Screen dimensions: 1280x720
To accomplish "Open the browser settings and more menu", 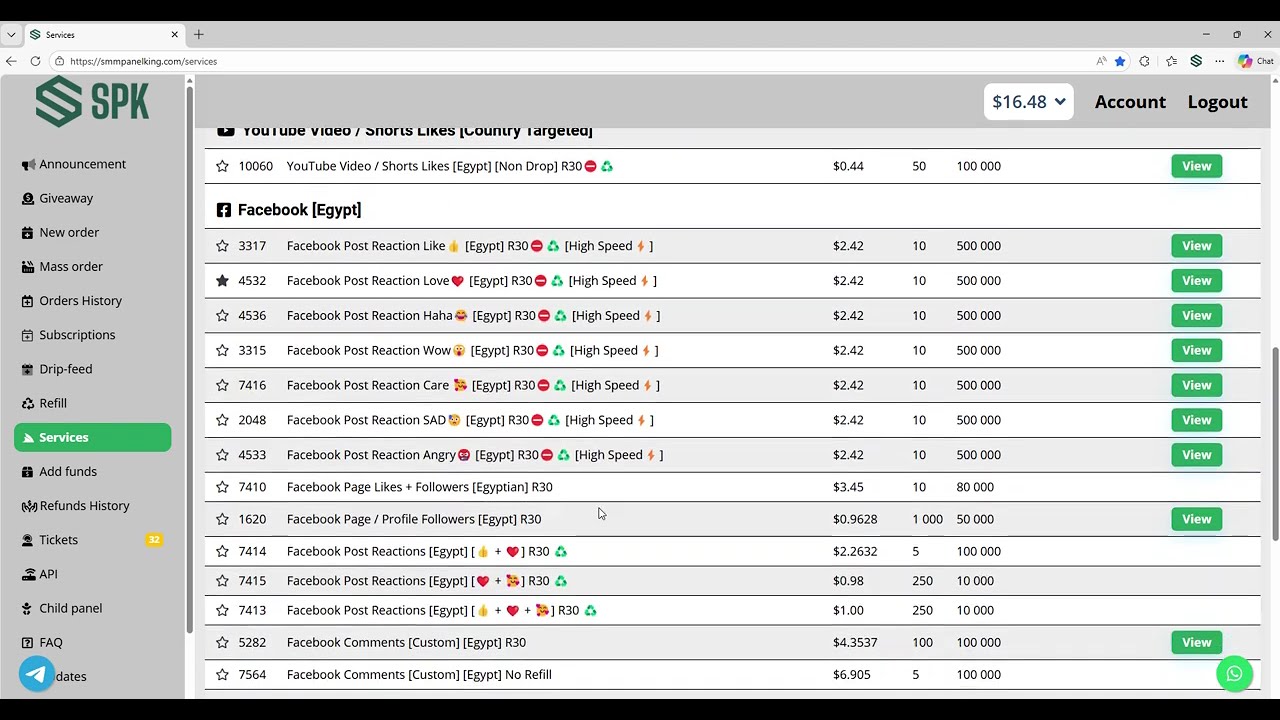I will (x=1219, y=61).
